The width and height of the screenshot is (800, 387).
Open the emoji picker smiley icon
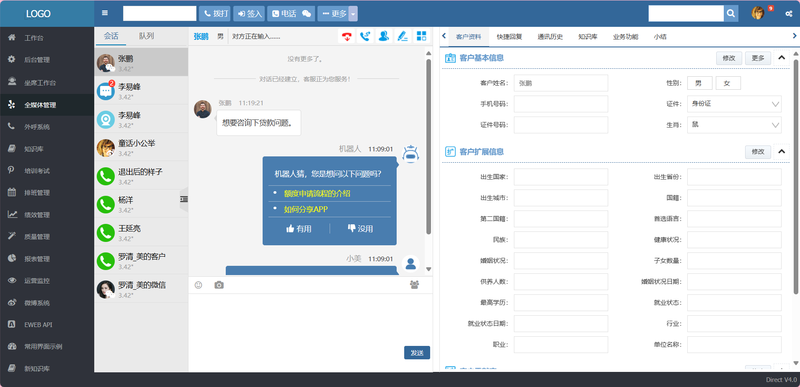198,285
